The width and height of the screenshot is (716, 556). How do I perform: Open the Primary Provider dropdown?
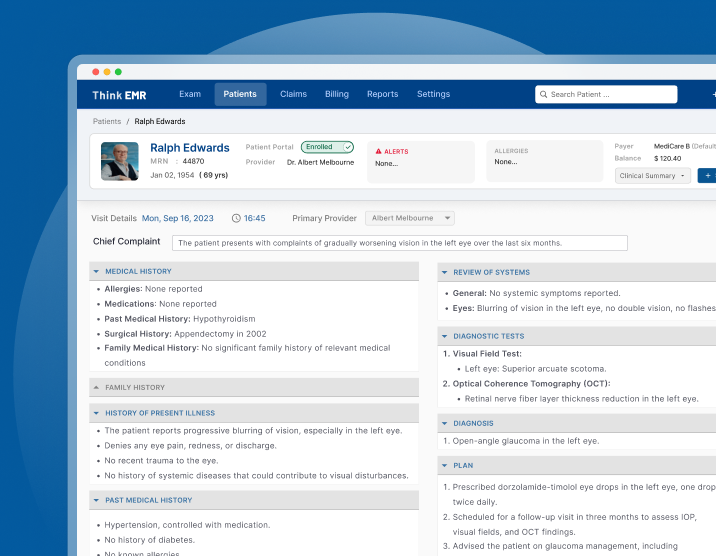(409, 218)
